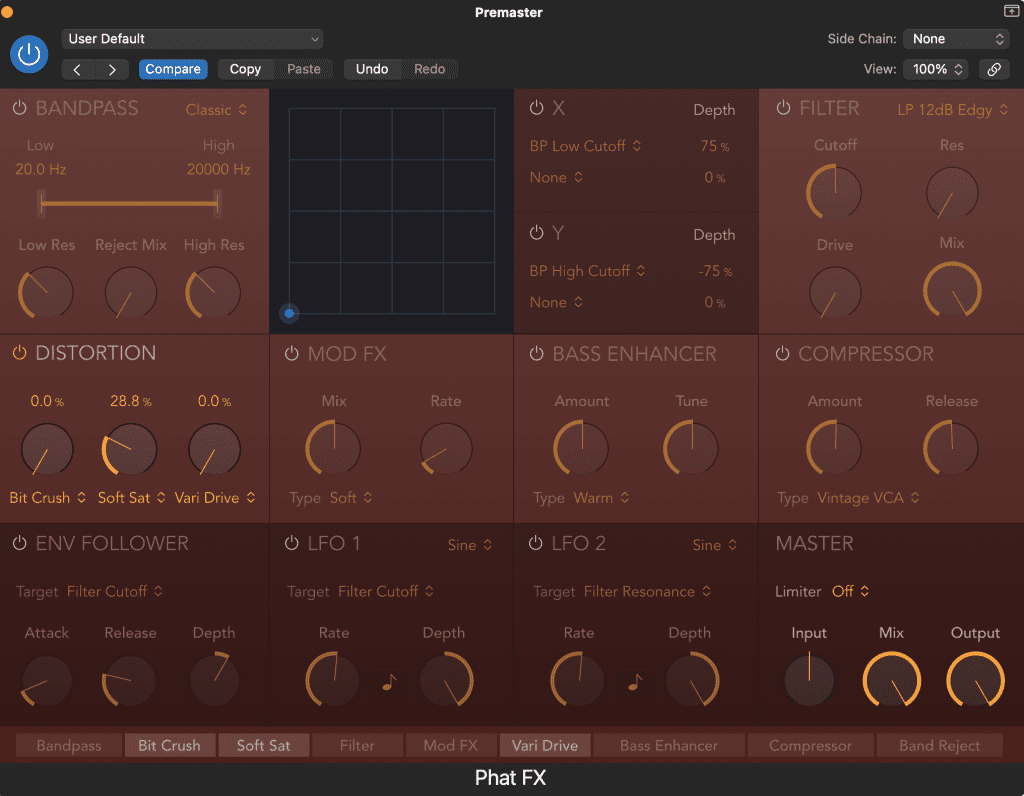Click the Bandpass Low Res knob
The image size is (1024, 796).
tap(46, 293)
